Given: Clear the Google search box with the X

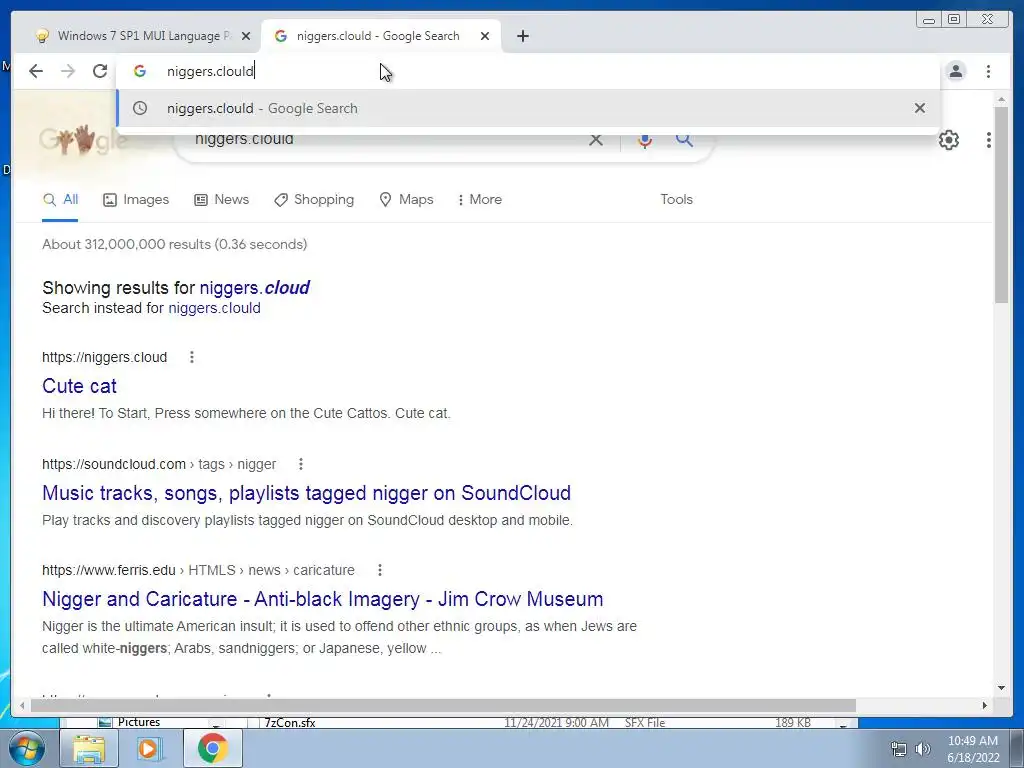Looking at the screenshot, I should (596, 139).
